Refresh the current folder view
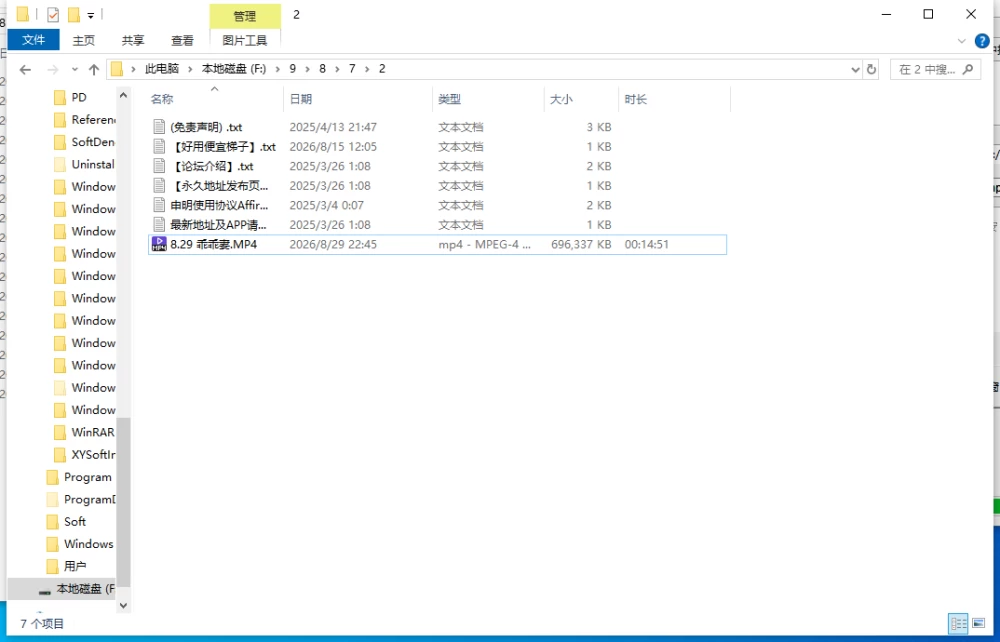Image resolution: width=1000 pixels, height=642 pixels. [x=871, y=69]
